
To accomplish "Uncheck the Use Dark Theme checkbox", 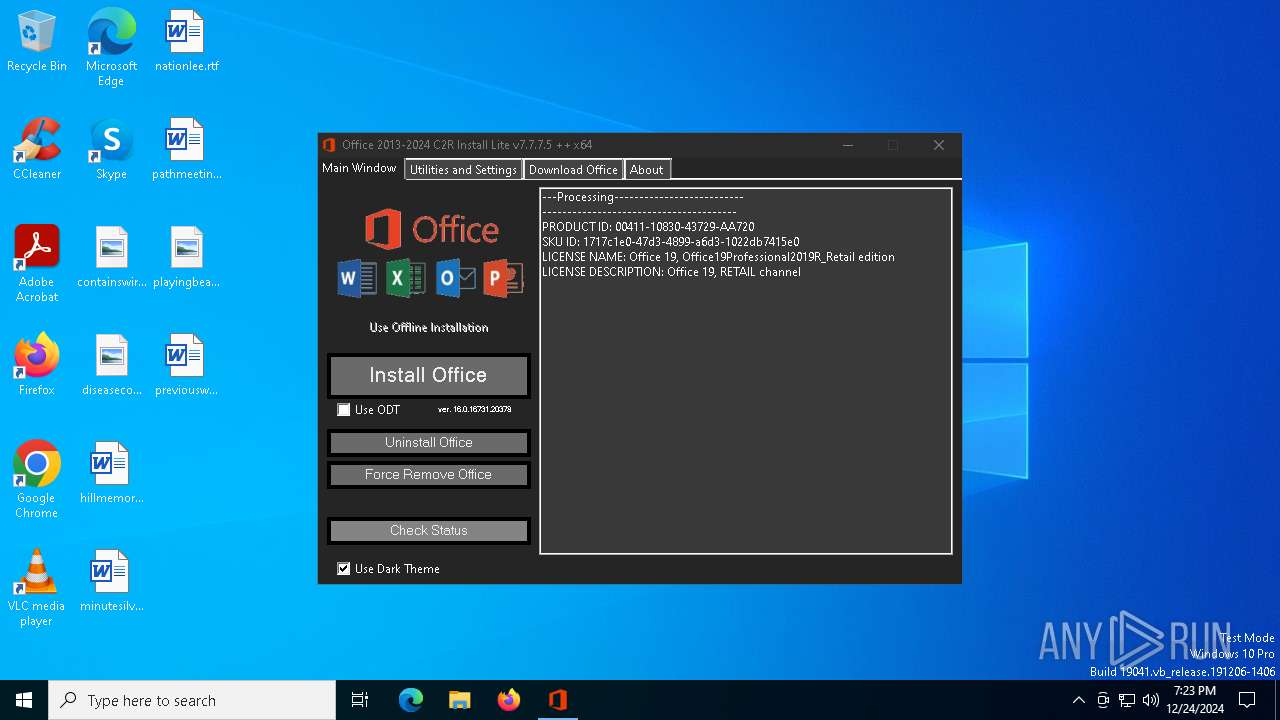I will coord(344,569).
